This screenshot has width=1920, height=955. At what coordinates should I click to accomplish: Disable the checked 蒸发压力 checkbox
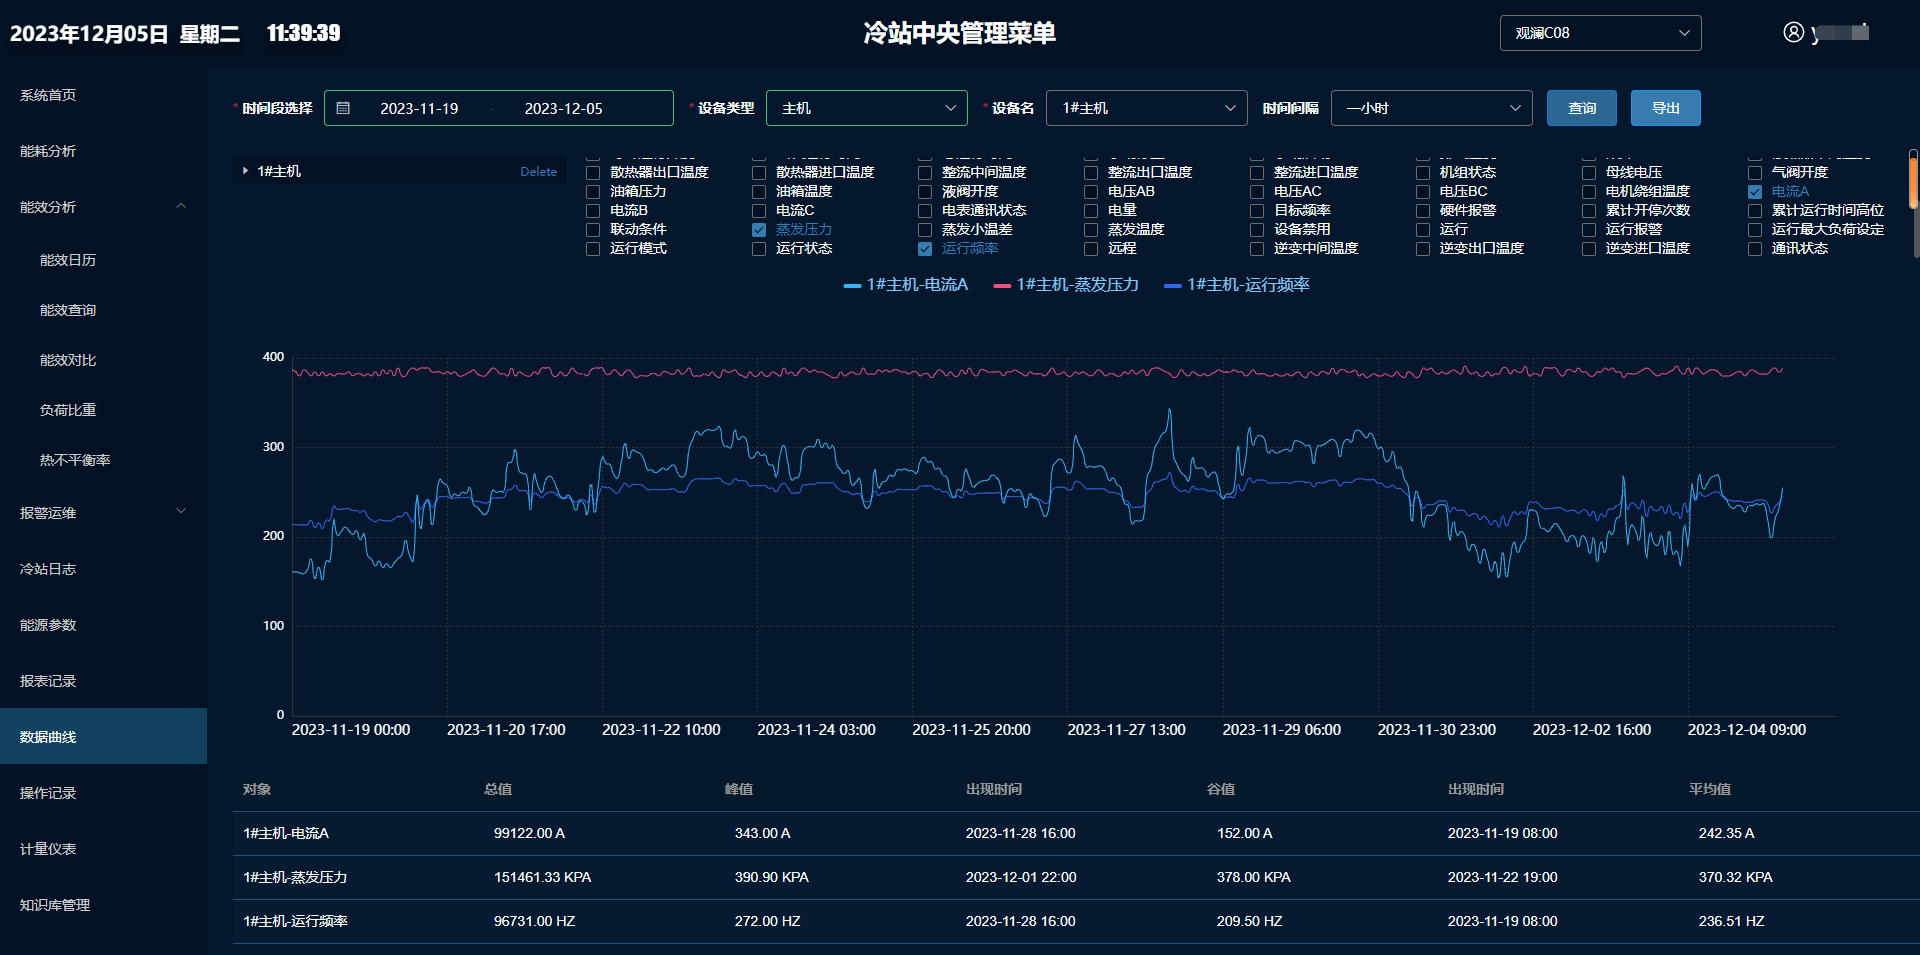(x=758, y=229)
